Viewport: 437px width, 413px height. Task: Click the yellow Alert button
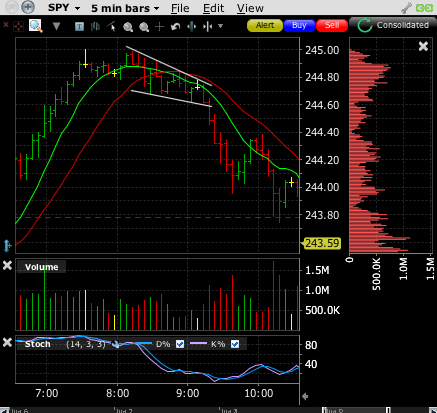[265, 25]
